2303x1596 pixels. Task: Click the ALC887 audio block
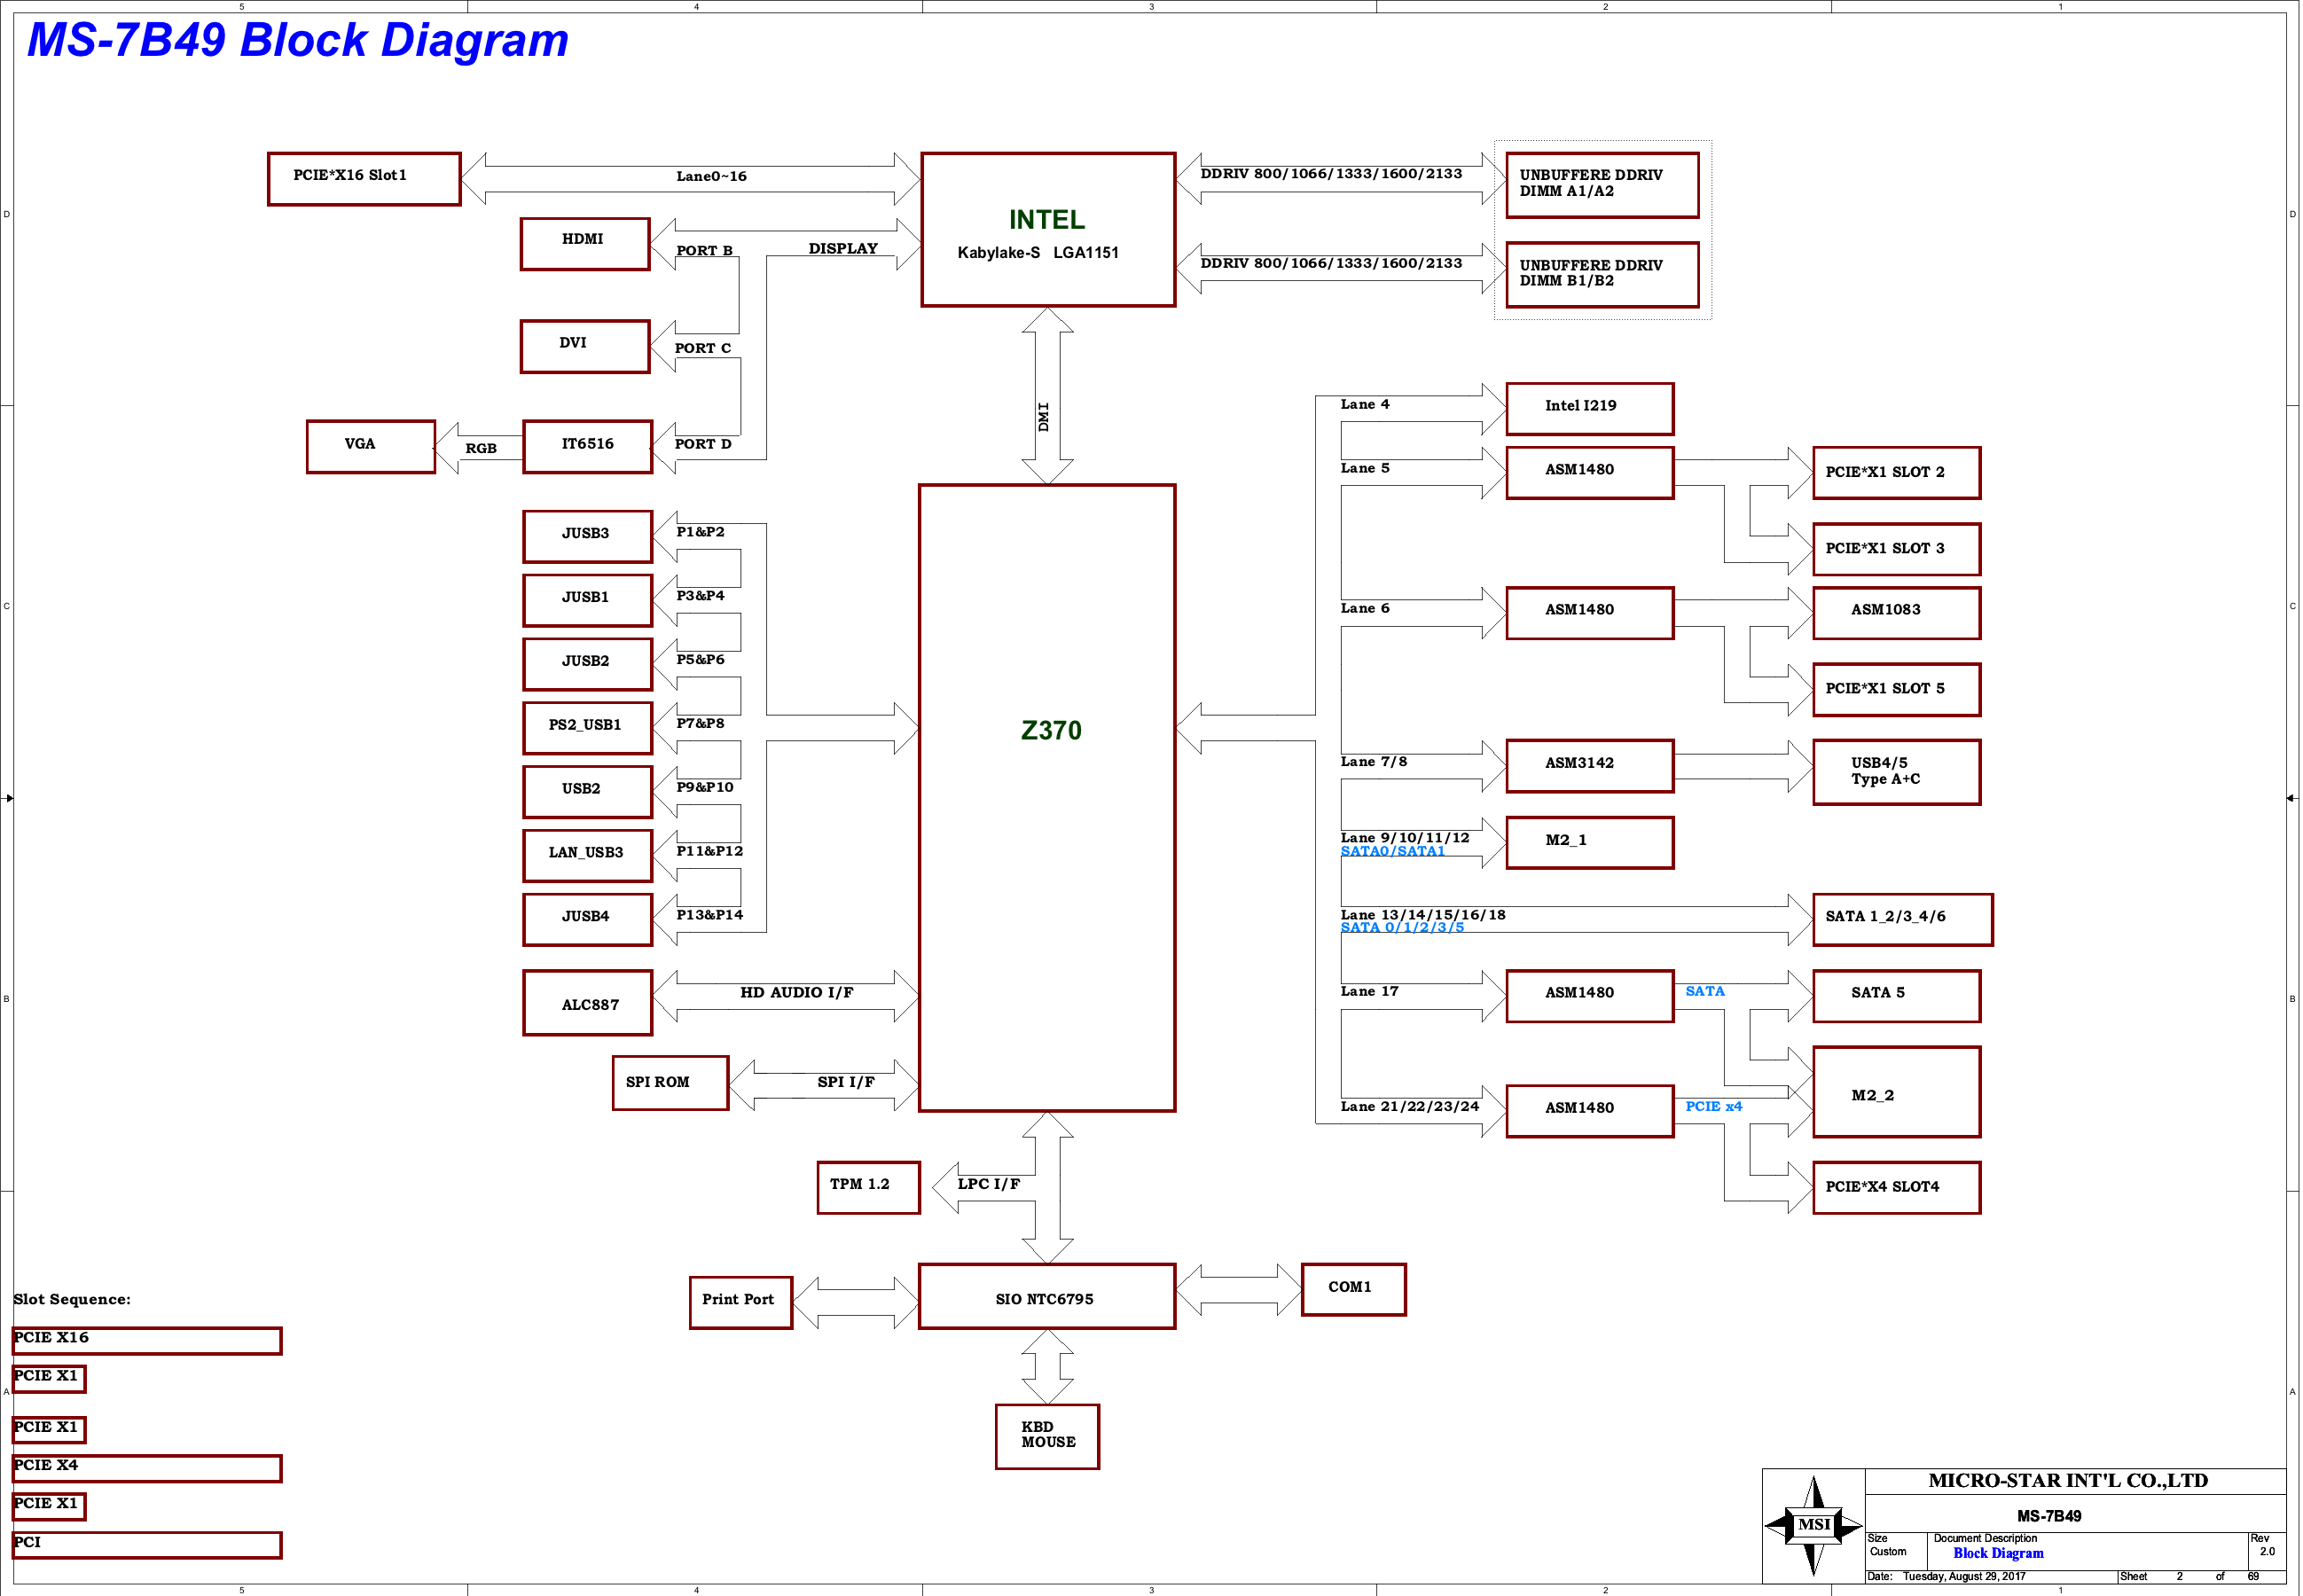pos(587,1002)
